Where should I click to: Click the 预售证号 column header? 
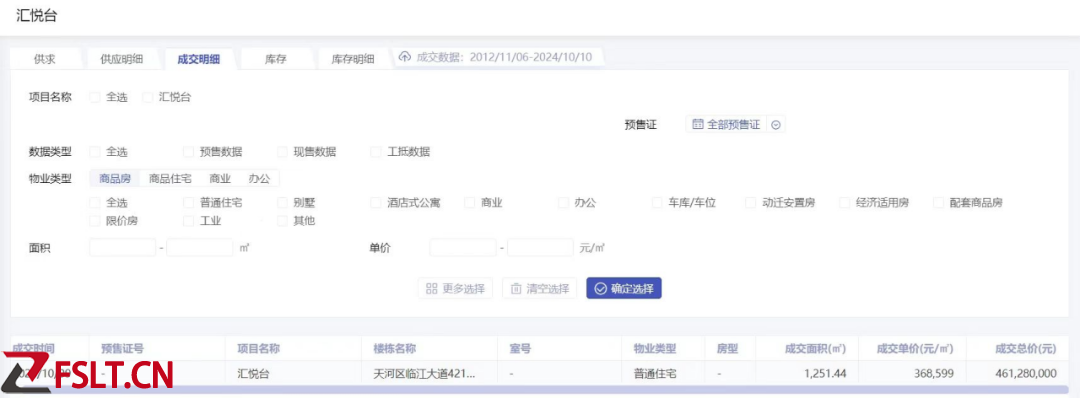(123, 348)
